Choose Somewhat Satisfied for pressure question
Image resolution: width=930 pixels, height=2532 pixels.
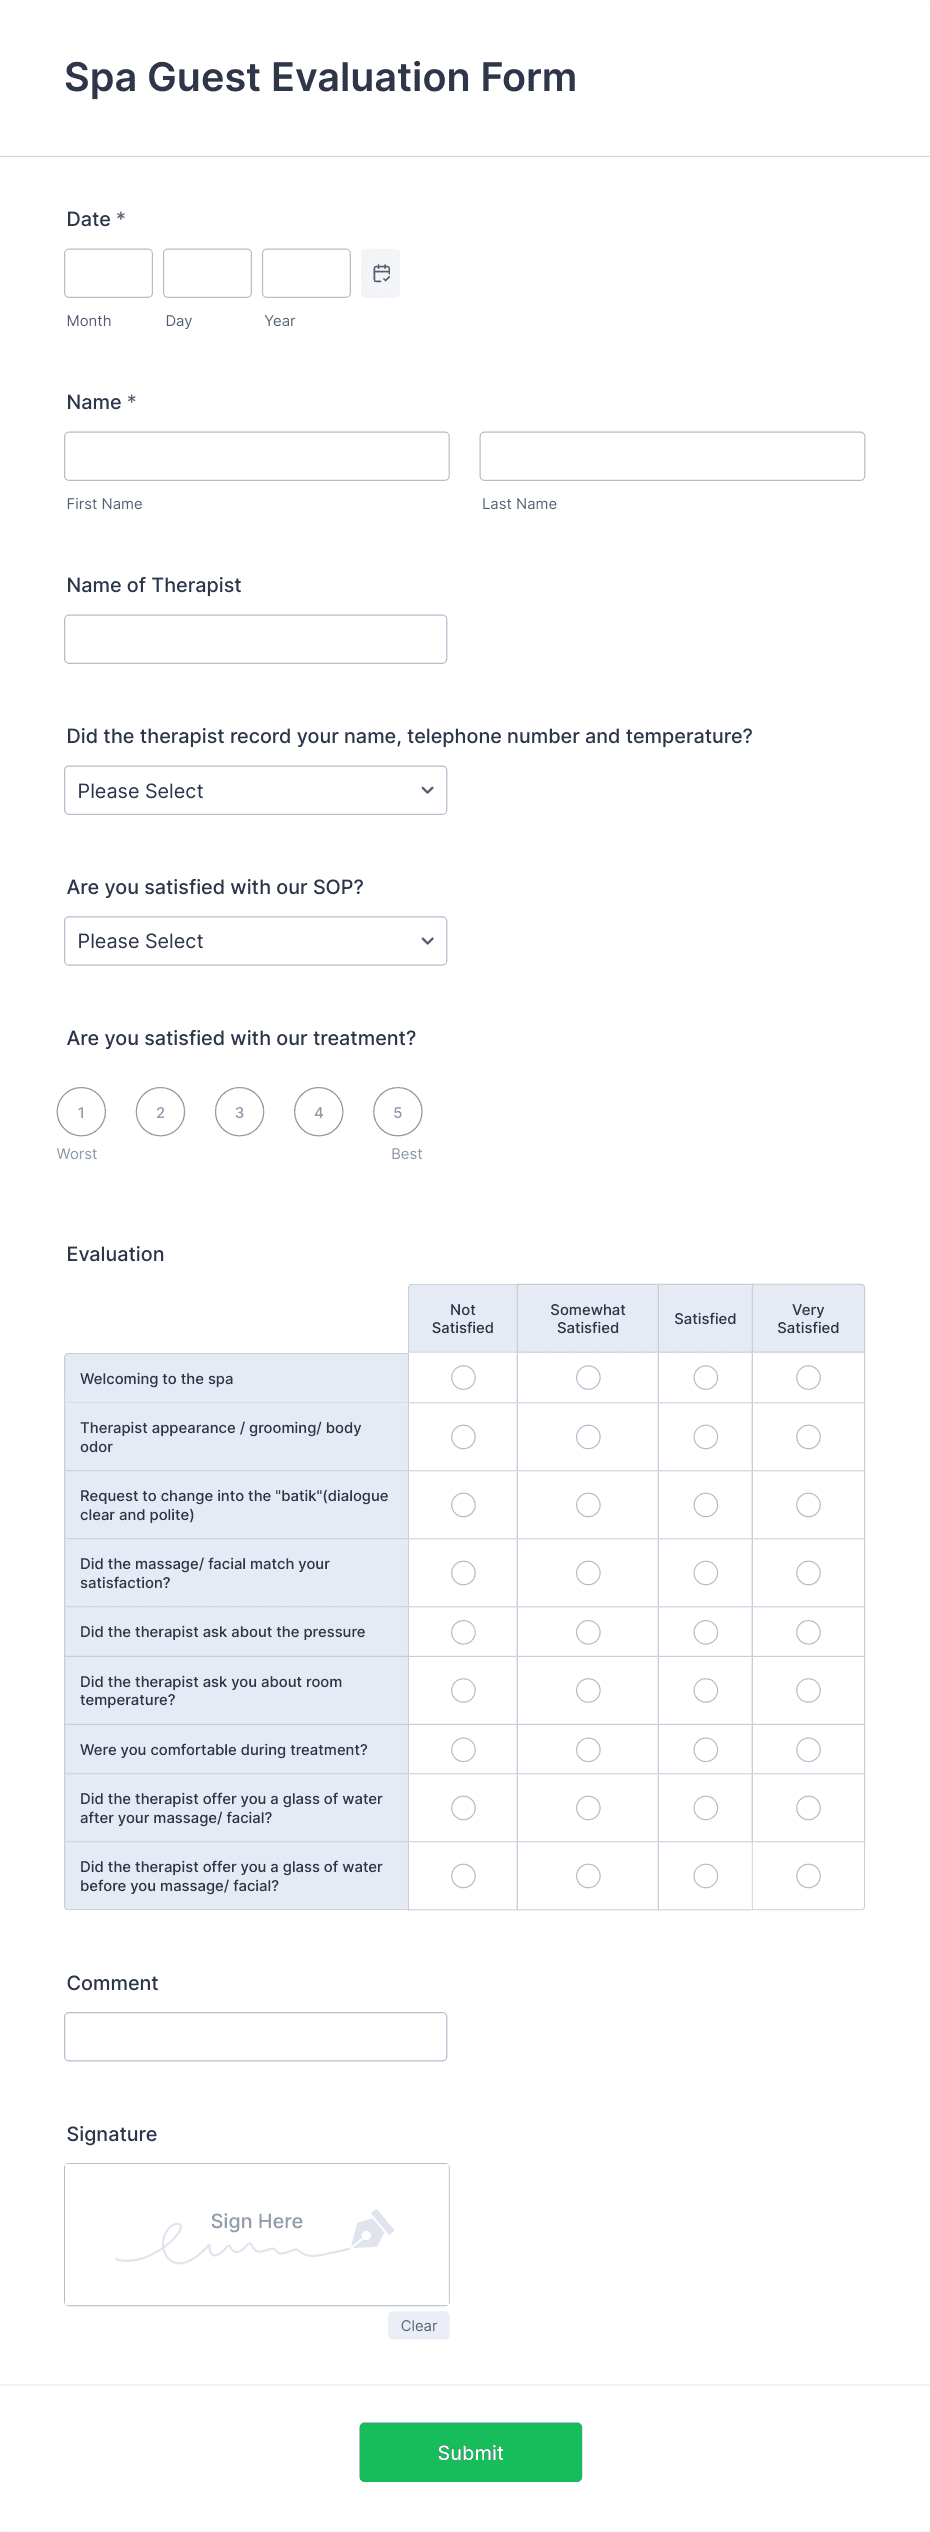pyautogui.click(x=588, y=1632)
